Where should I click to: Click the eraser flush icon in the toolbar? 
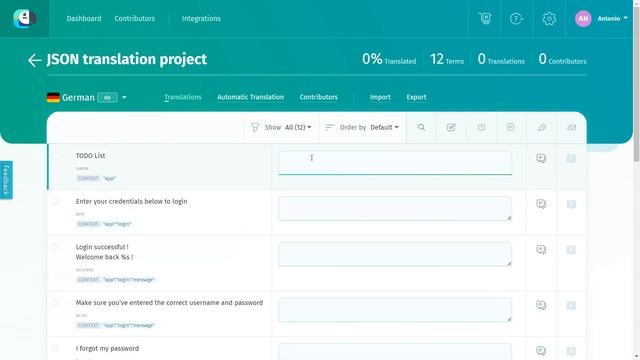pos(542,127)
